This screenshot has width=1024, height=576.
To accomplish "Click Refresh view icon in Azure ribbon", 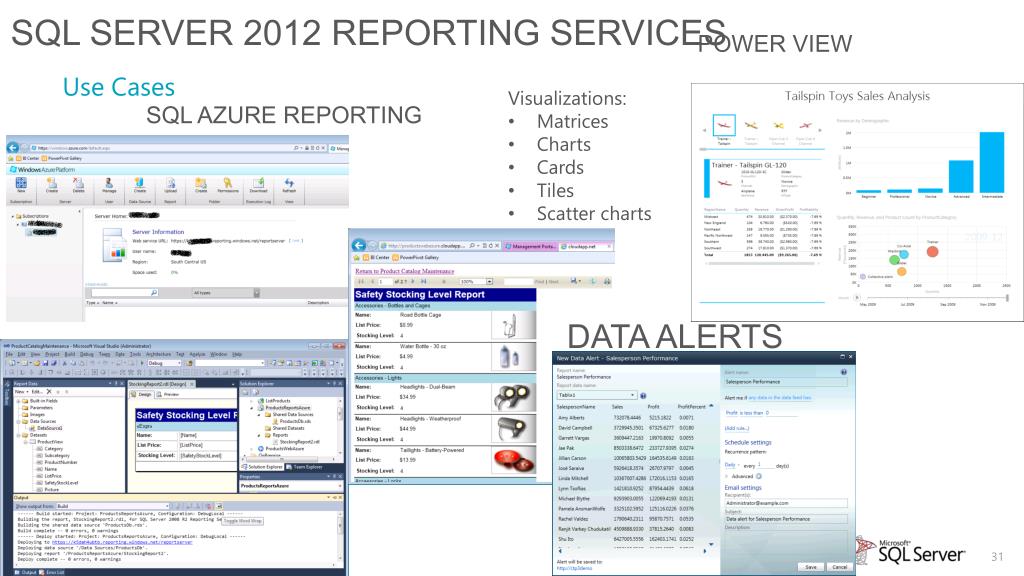I will click(x=289, y=185).
